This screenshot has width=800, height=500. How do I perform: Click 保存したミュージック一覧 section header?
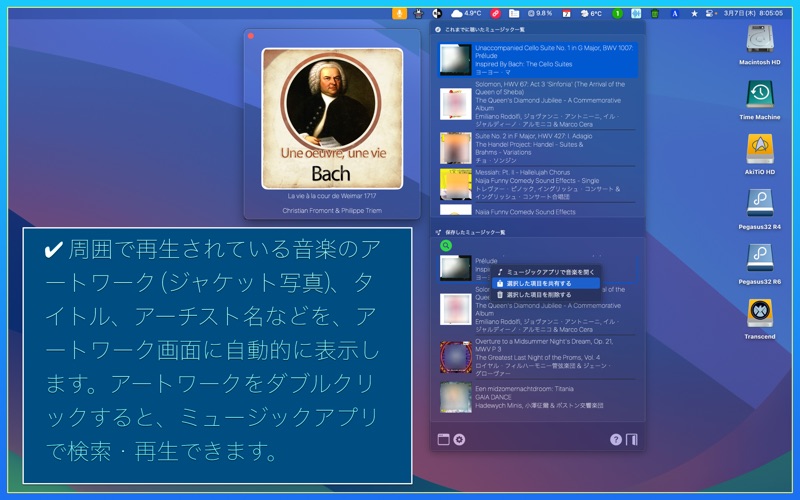pyautogui.click(x=475, y=232)
